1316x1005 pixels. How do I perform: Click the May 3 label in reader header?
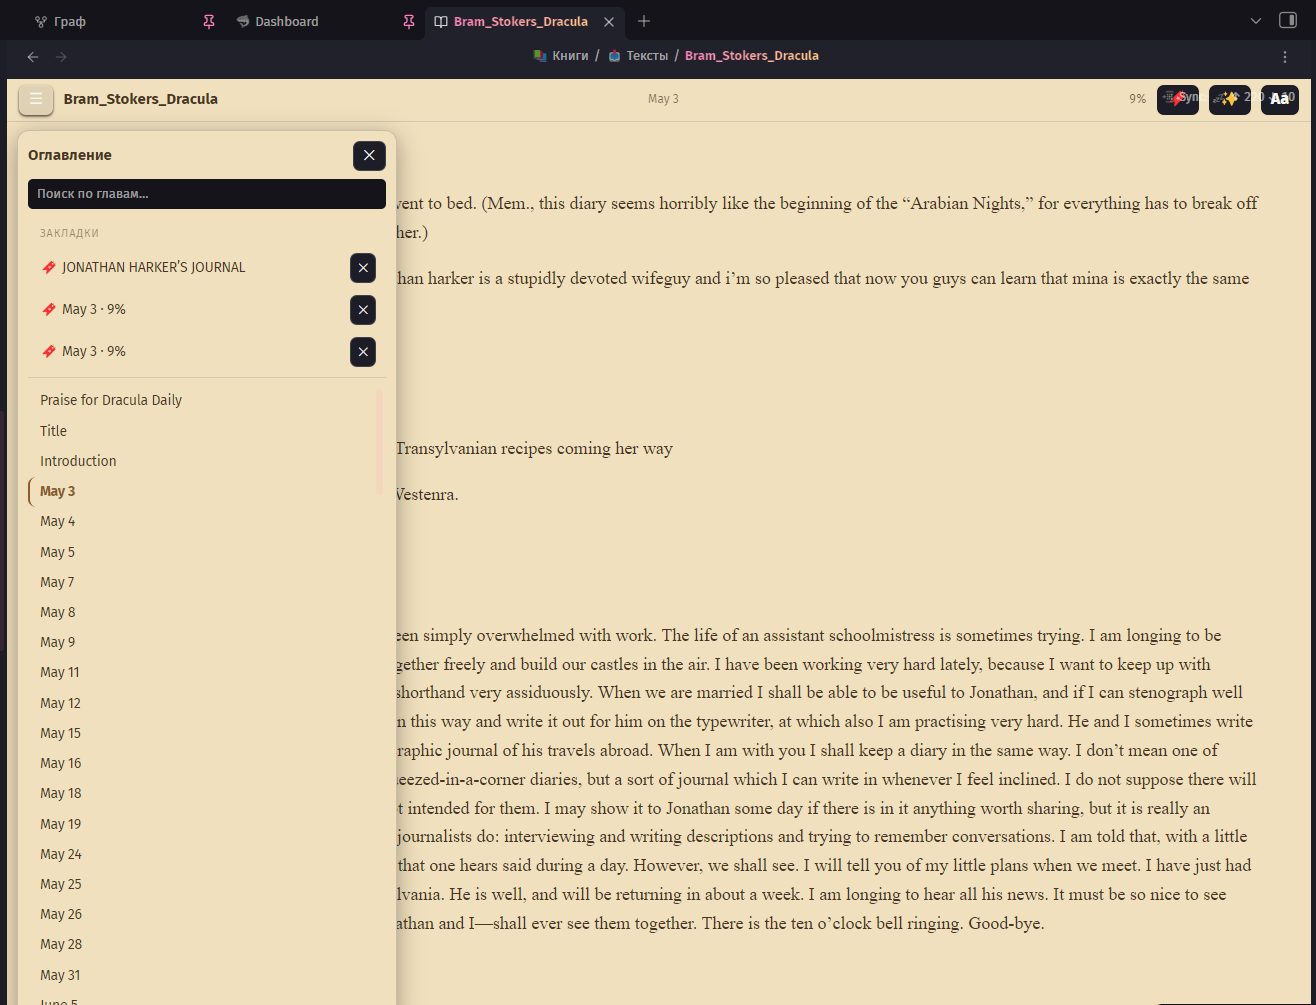coord(663,99)
